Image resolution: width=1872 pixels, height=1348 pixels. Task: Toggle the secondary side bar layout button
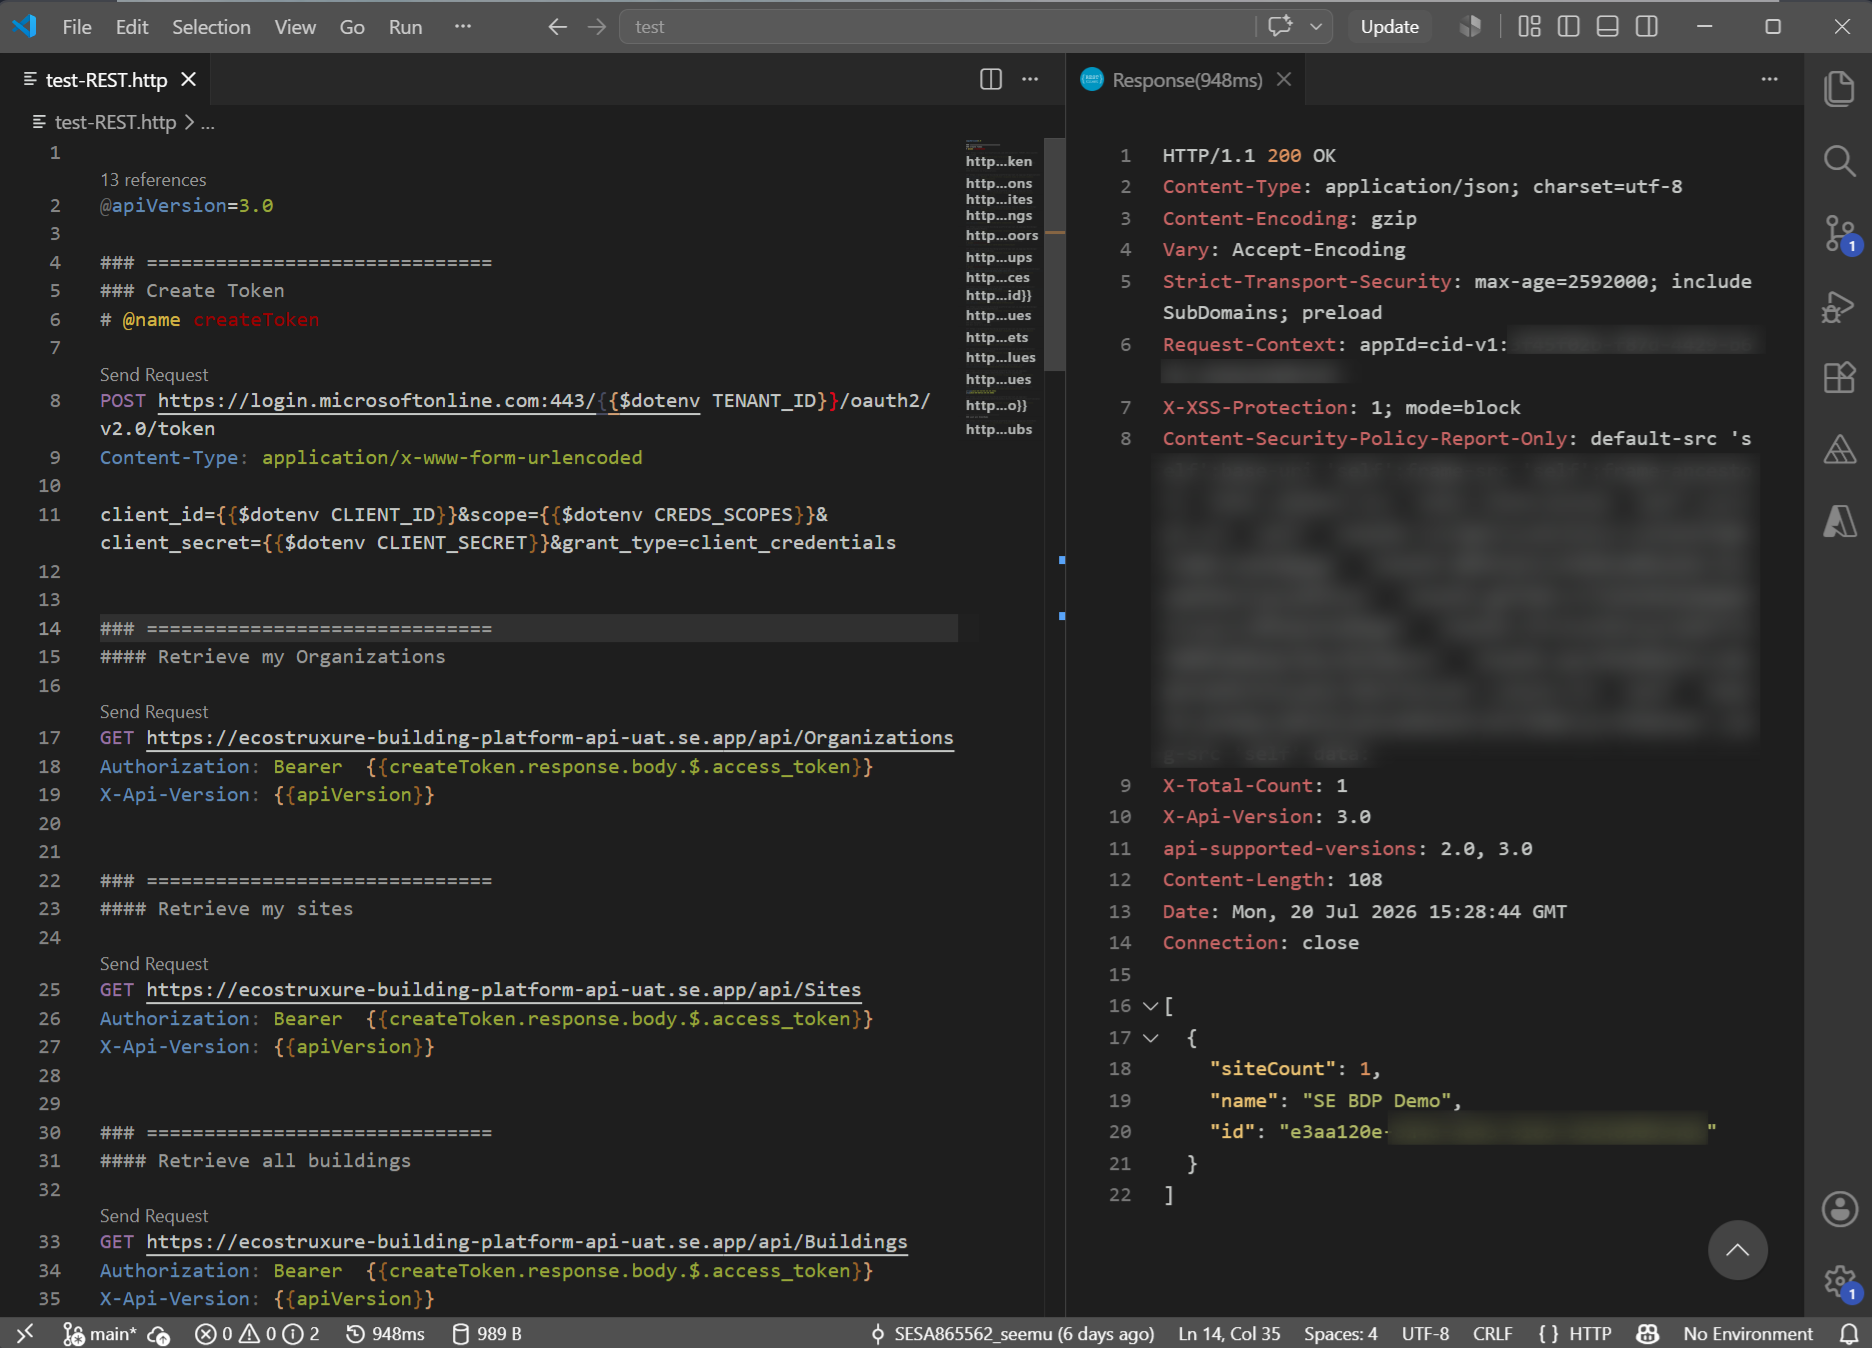(x=1646, y=27)
